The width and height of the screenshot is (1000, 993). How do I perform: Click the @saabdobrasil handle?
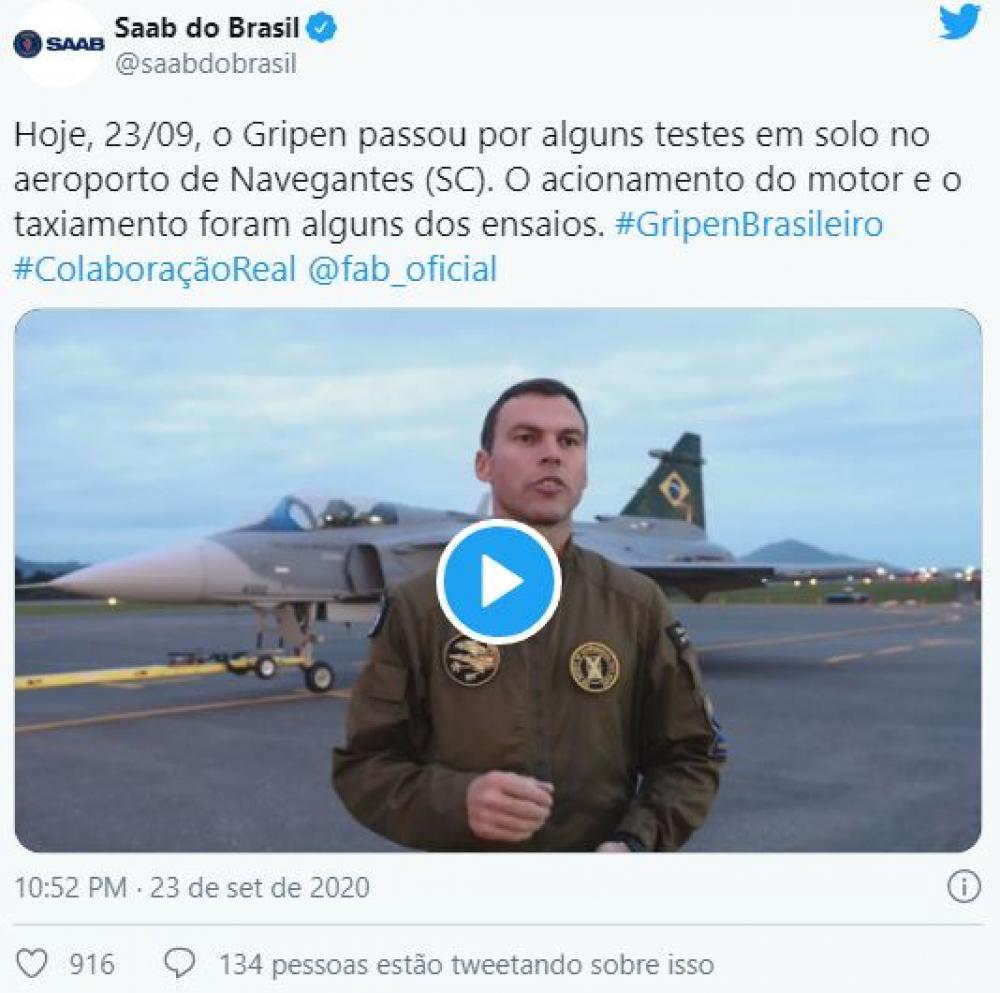tap(206, 64)
